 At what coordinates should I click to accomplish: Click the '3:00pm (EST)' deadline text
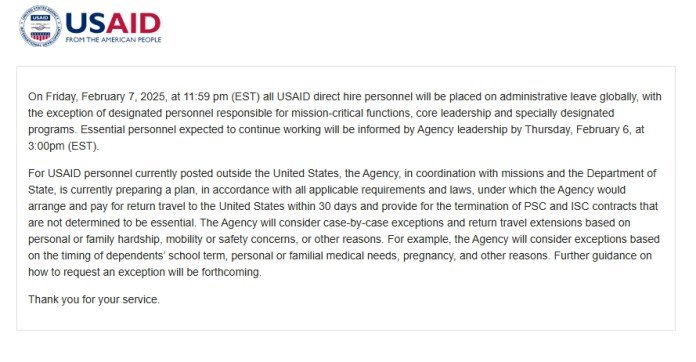point(63,146)
